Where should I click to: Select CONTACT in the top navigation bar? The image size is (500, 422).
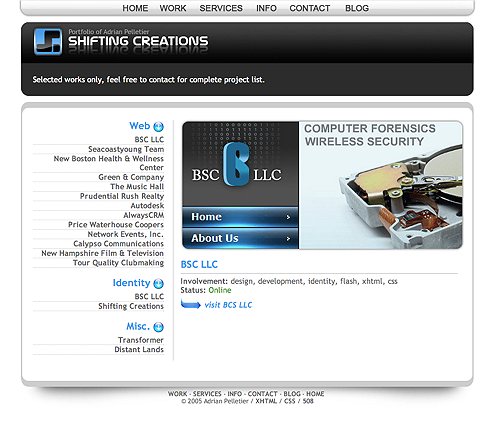[310, 8]
